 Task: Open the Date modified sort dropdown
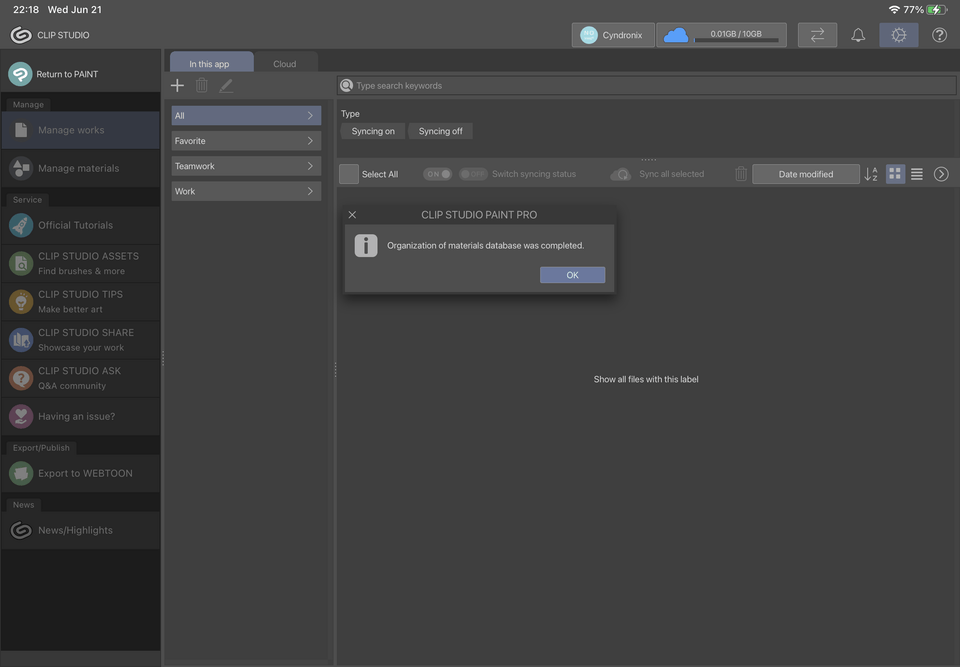click(806, 174)
